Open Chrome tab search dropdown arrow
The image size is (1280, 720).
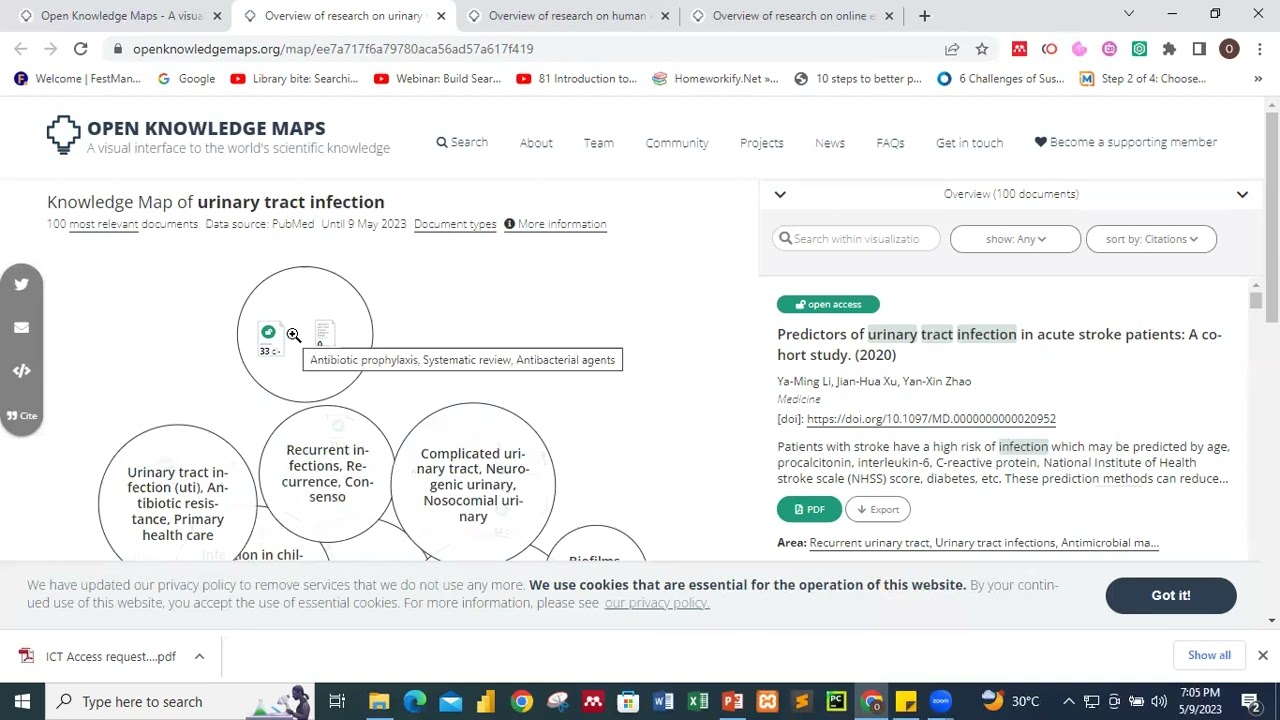pyautogui.click(x=1129, y=14)
